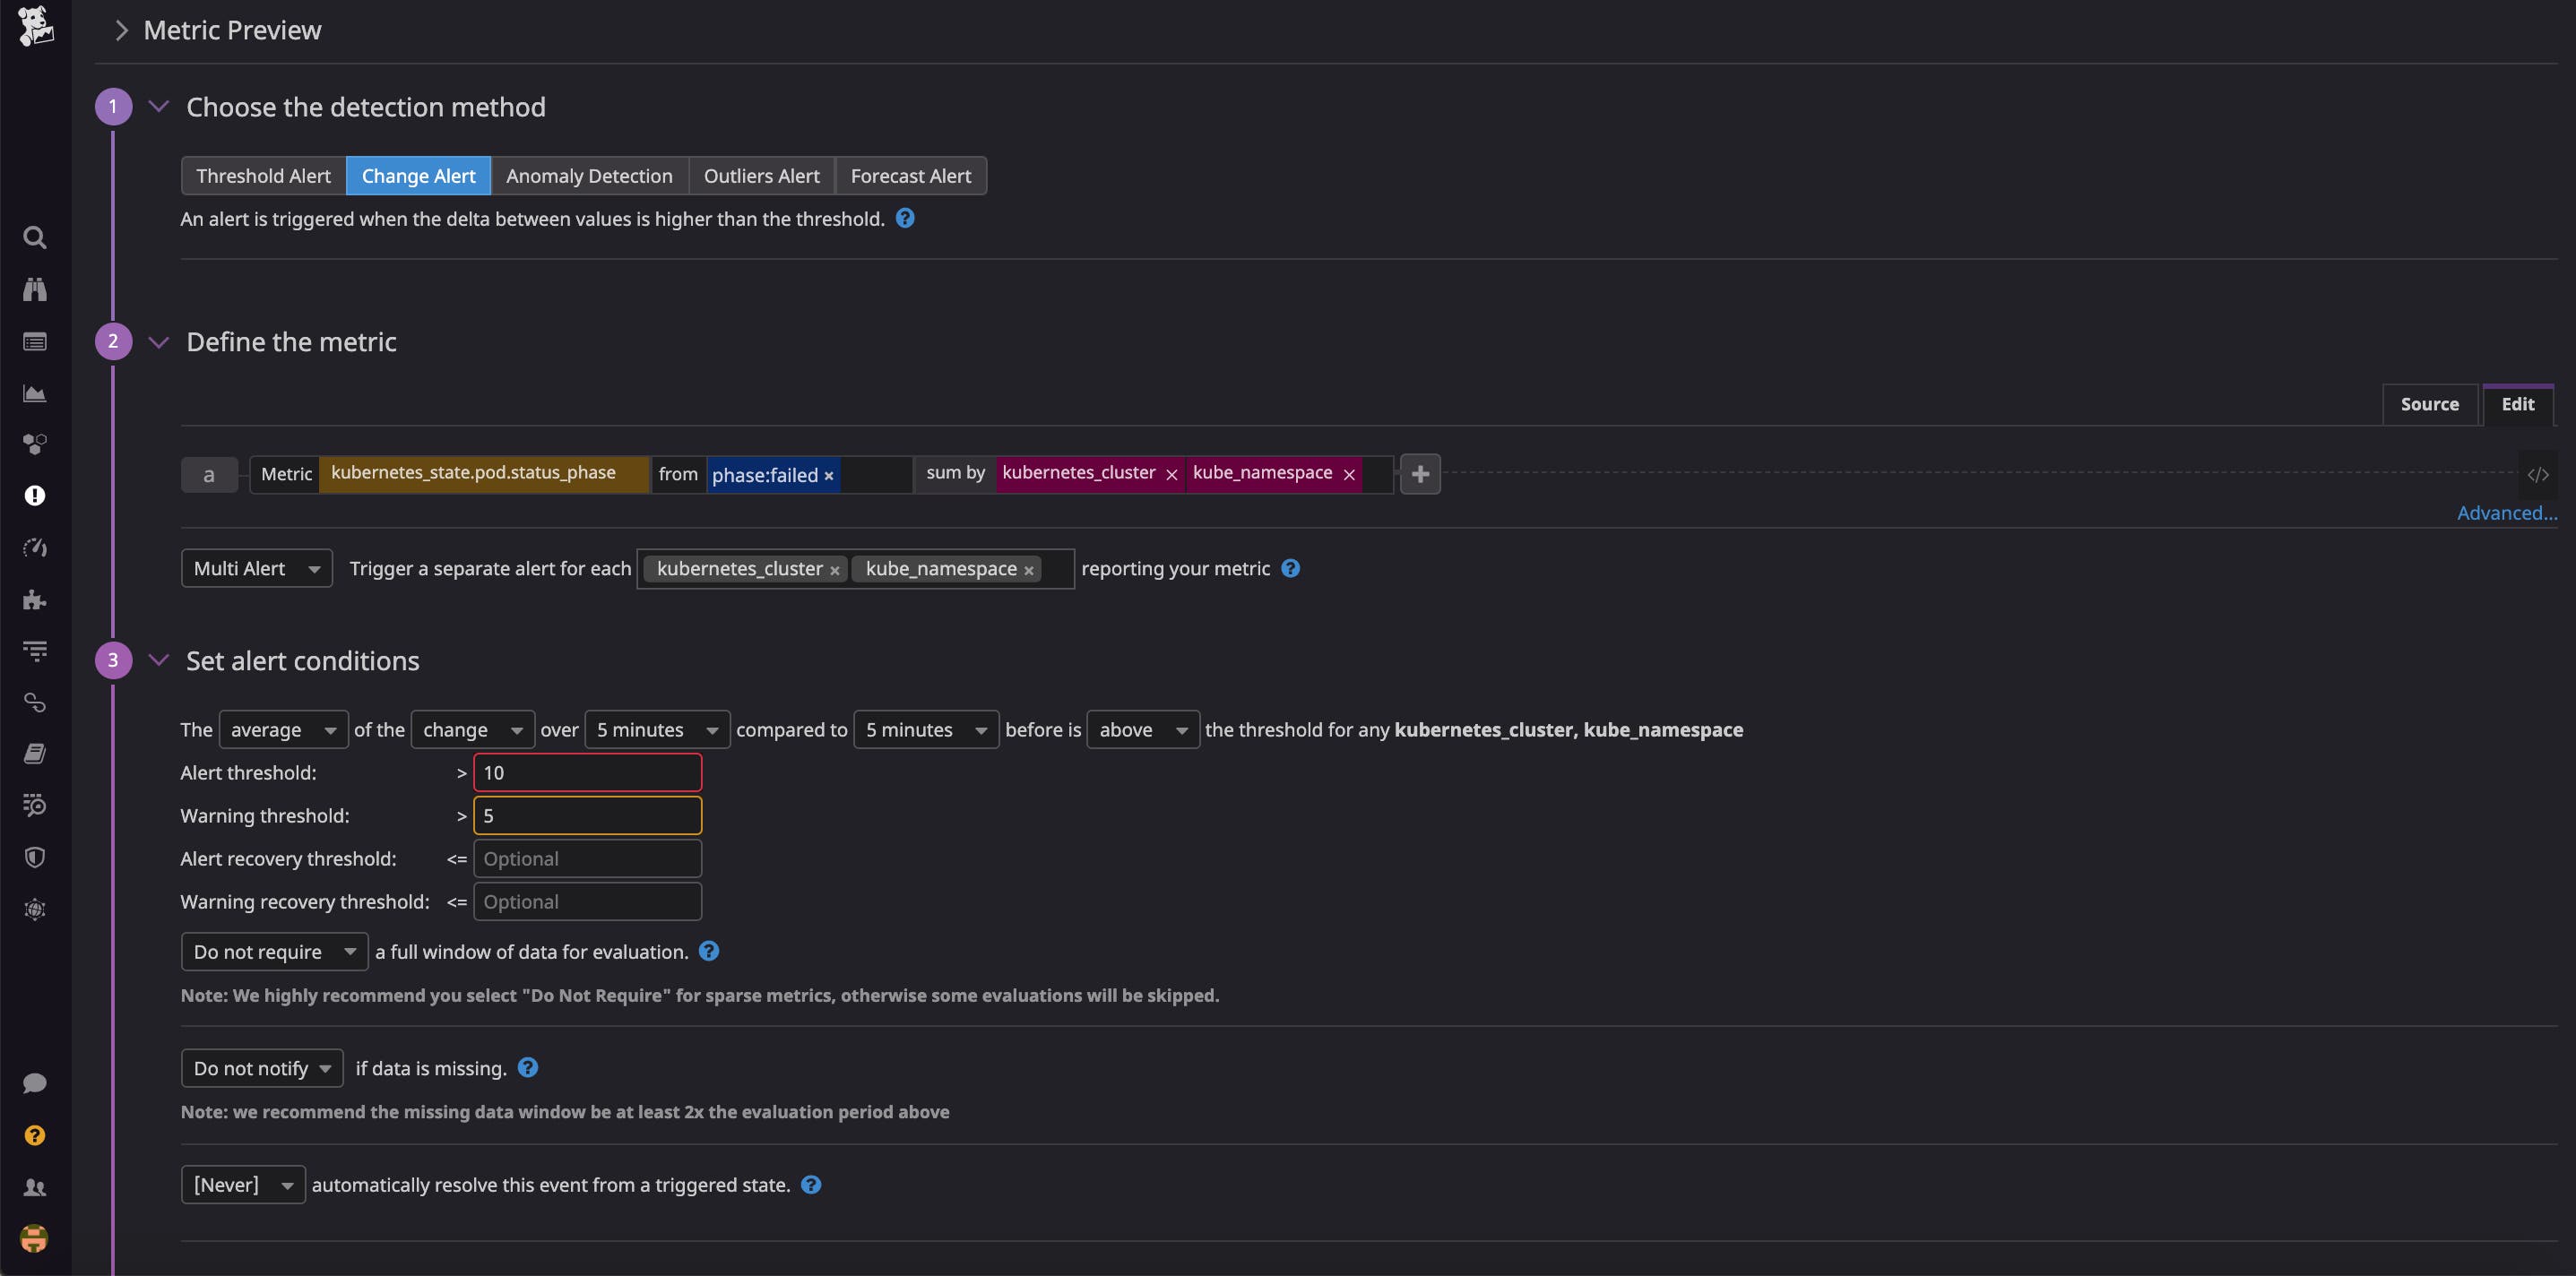2576x1276 pixels.
Task: Open the Events sidebar icon
Action: point(35,341)
